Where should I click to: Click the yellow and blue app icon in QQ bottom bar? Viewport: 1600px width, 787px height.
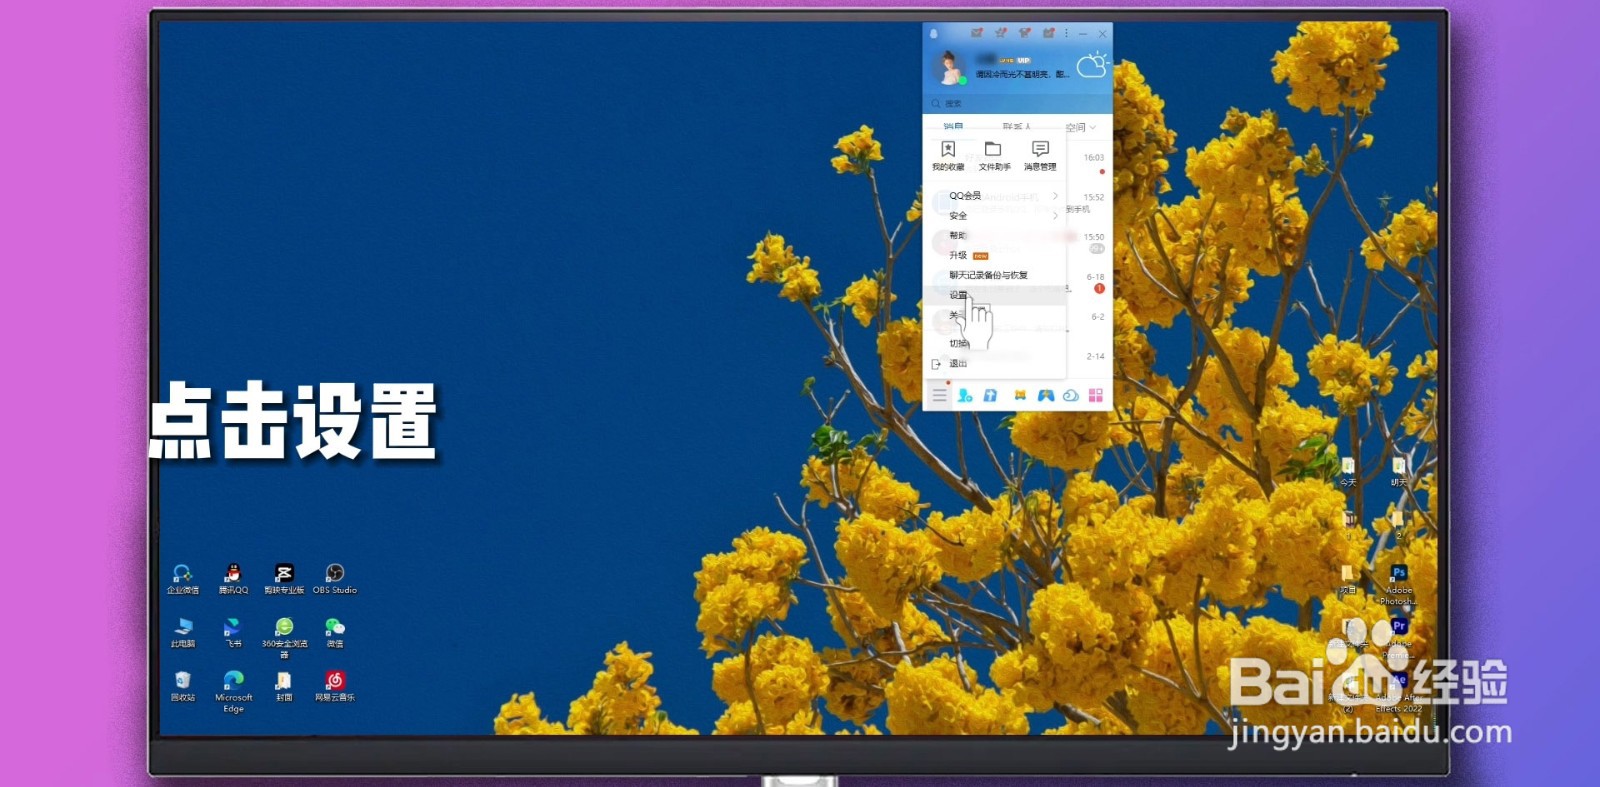(1020, 395)
